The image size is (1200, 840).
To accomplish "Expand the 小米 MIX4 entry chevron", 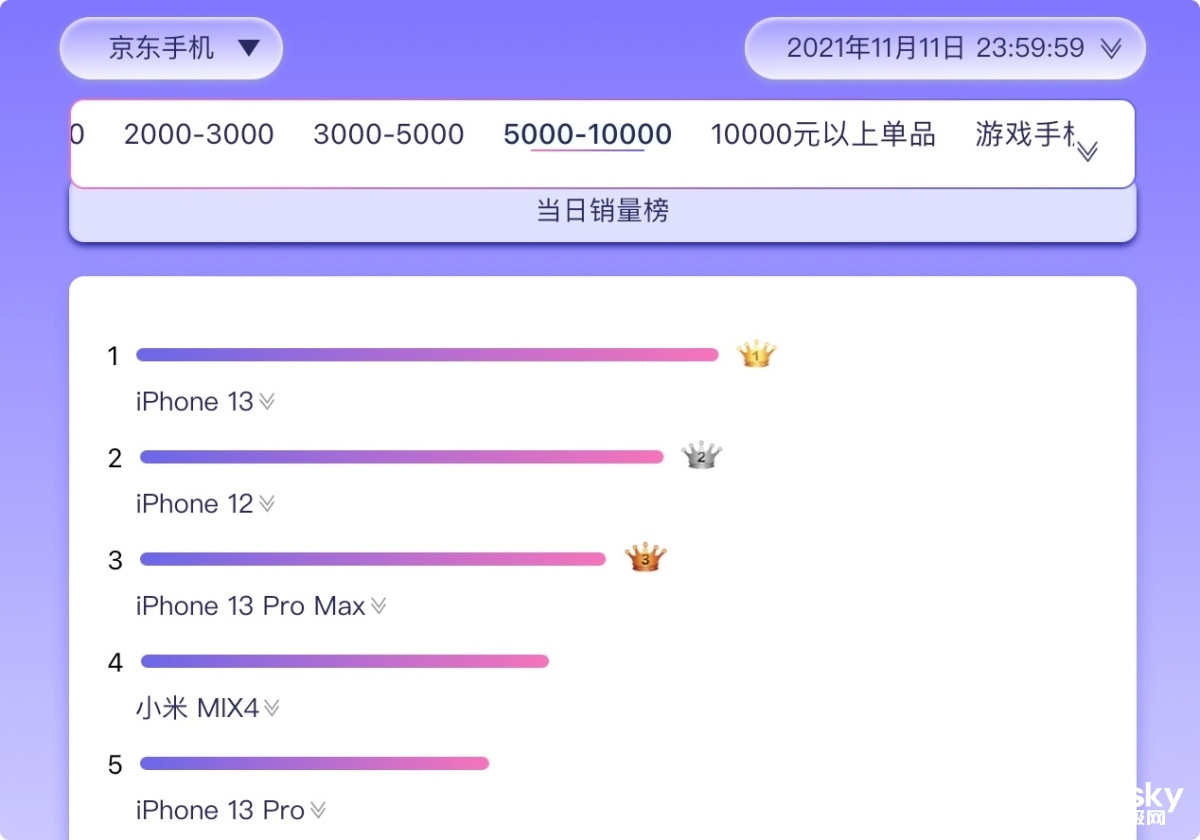I will [272, 708].
